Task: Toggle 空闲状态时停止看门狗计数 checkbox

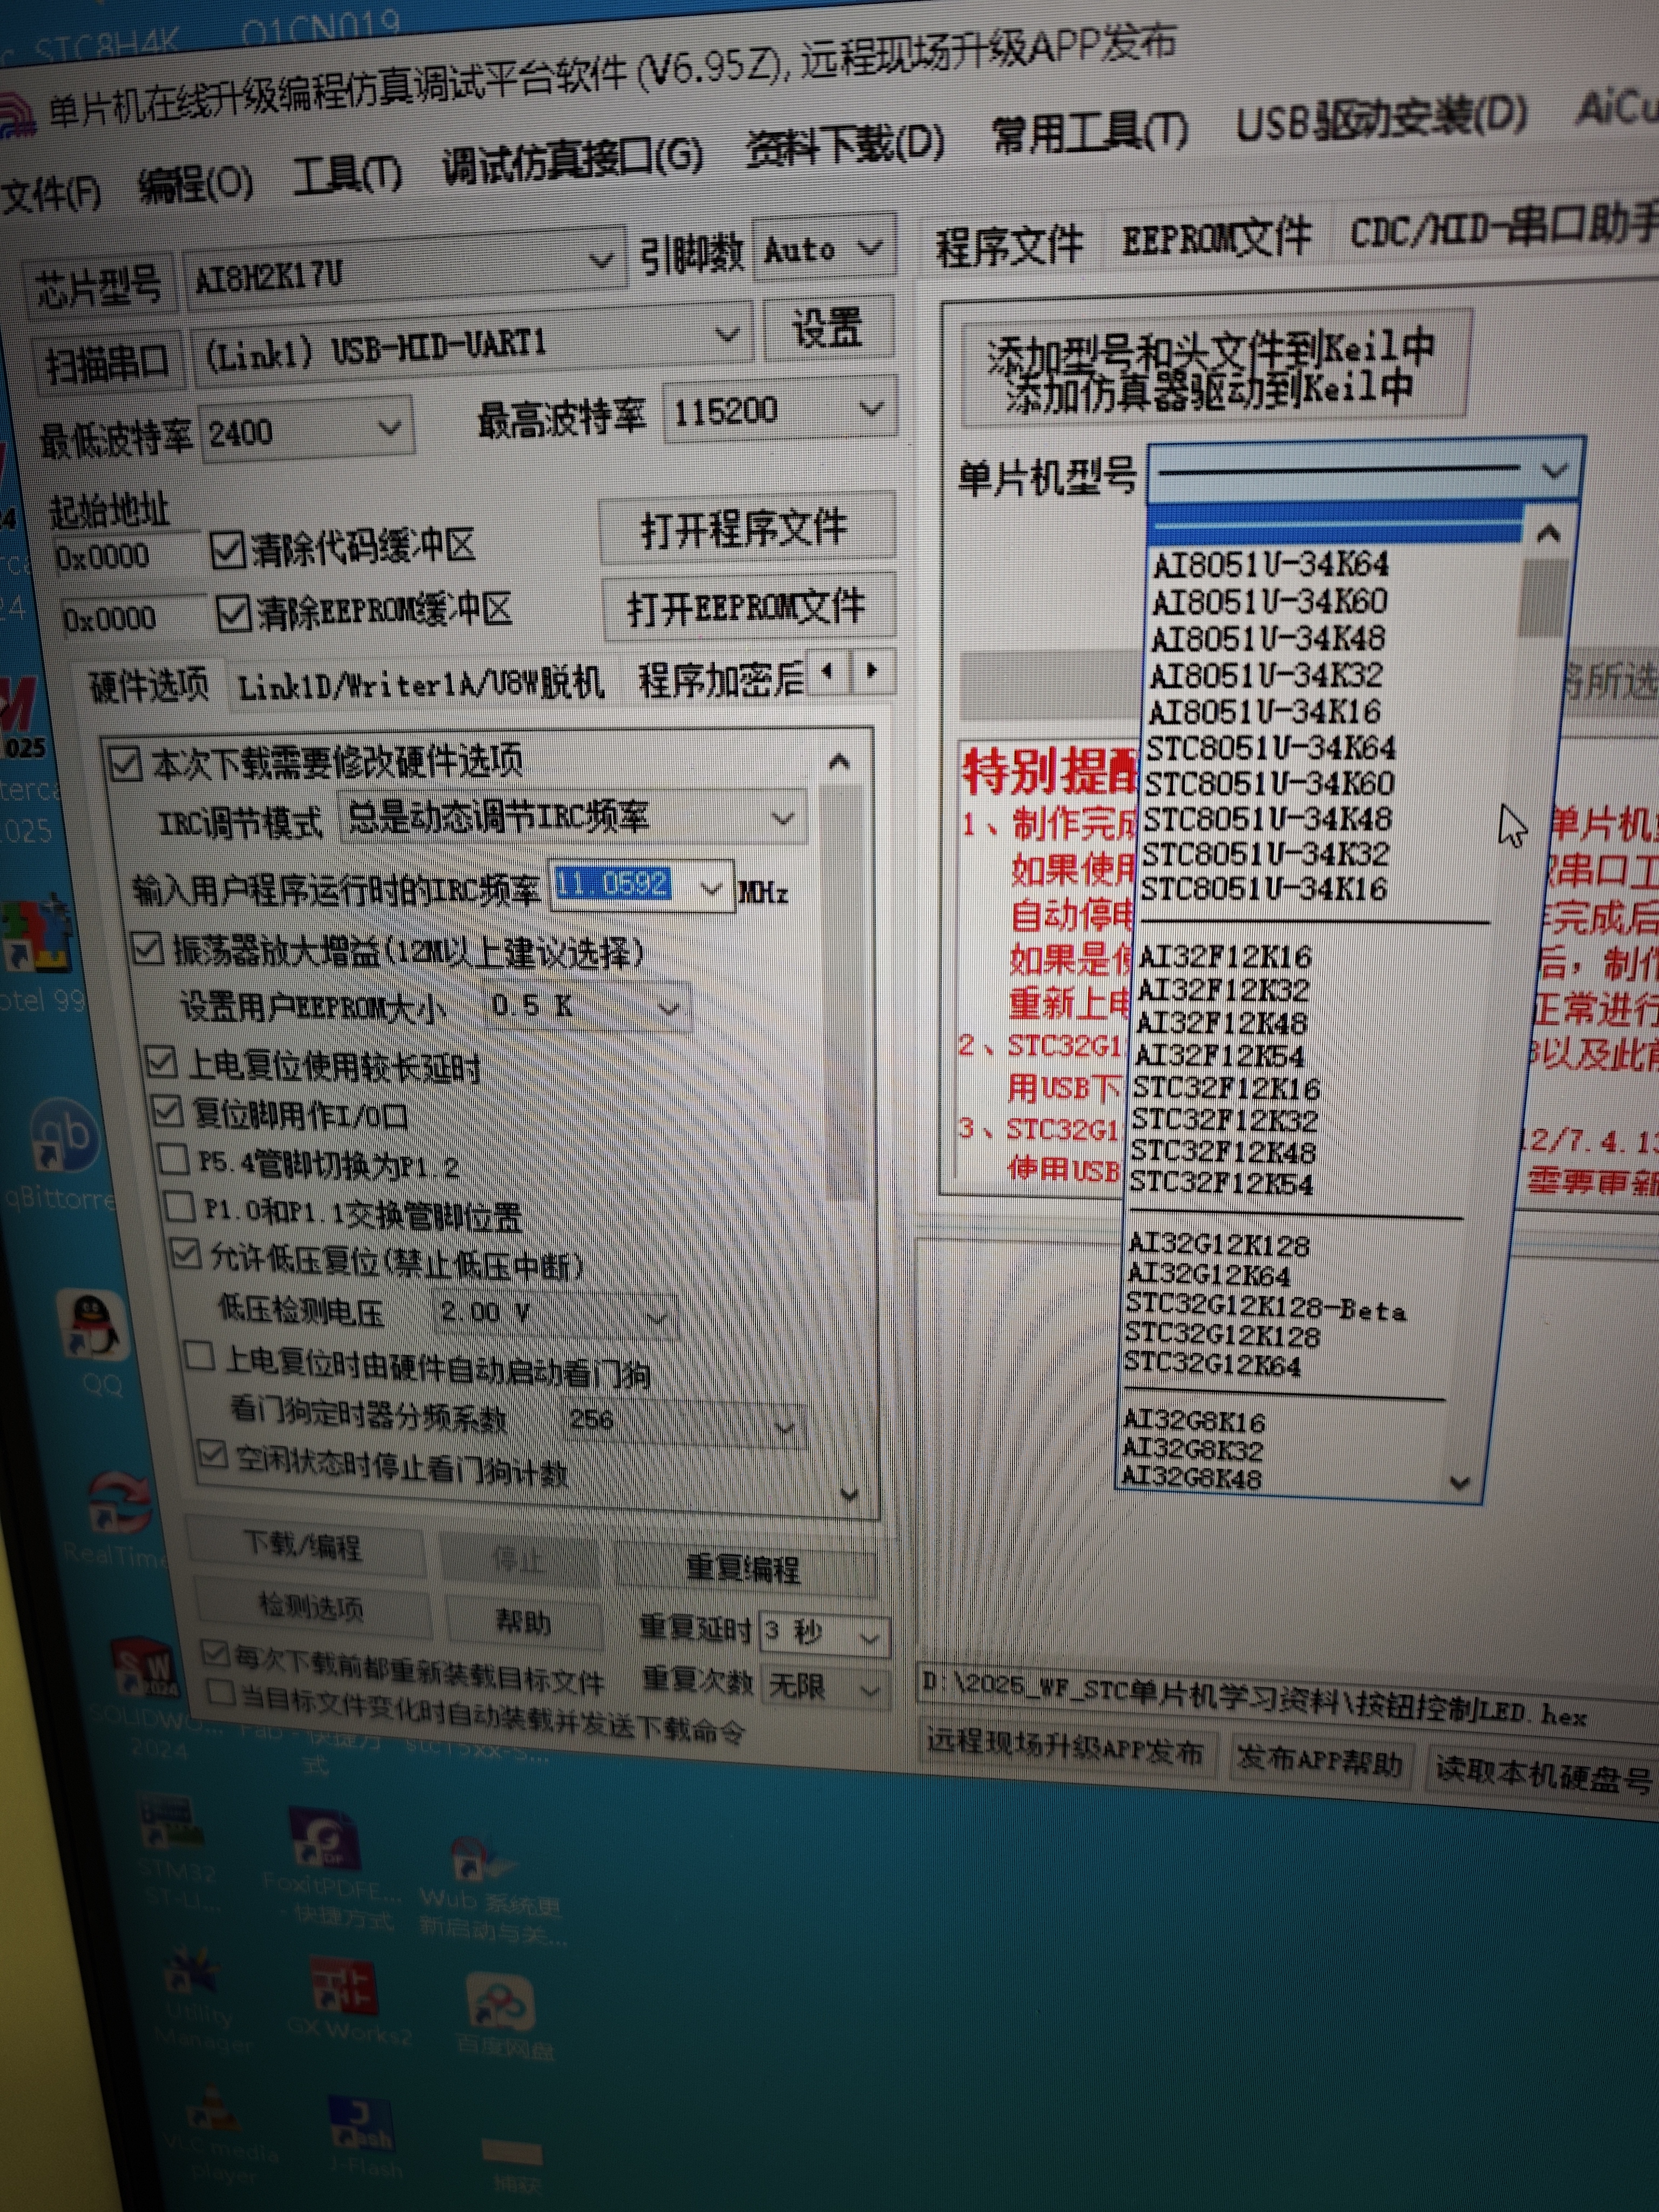Action: coord(213,1455)
